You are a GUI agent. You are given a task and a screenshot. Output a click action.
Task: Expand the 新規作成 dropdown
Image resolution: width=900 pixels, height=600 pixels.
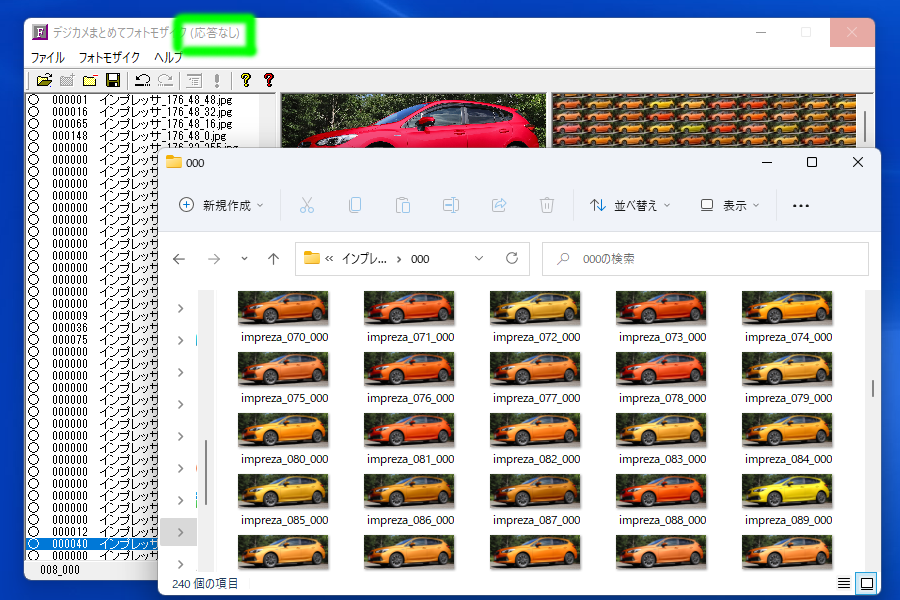point(221,205)
